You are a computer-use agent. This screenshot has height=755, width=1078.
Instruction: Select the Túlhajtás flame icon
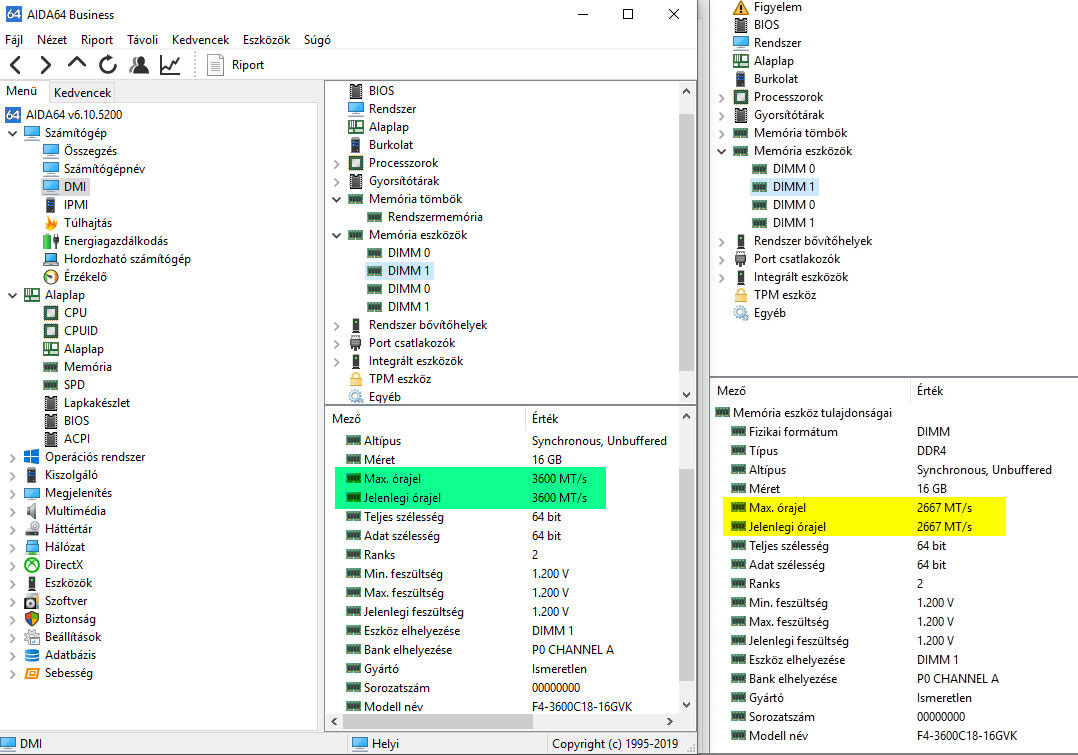pyautogui.click(x=50, y=223)
